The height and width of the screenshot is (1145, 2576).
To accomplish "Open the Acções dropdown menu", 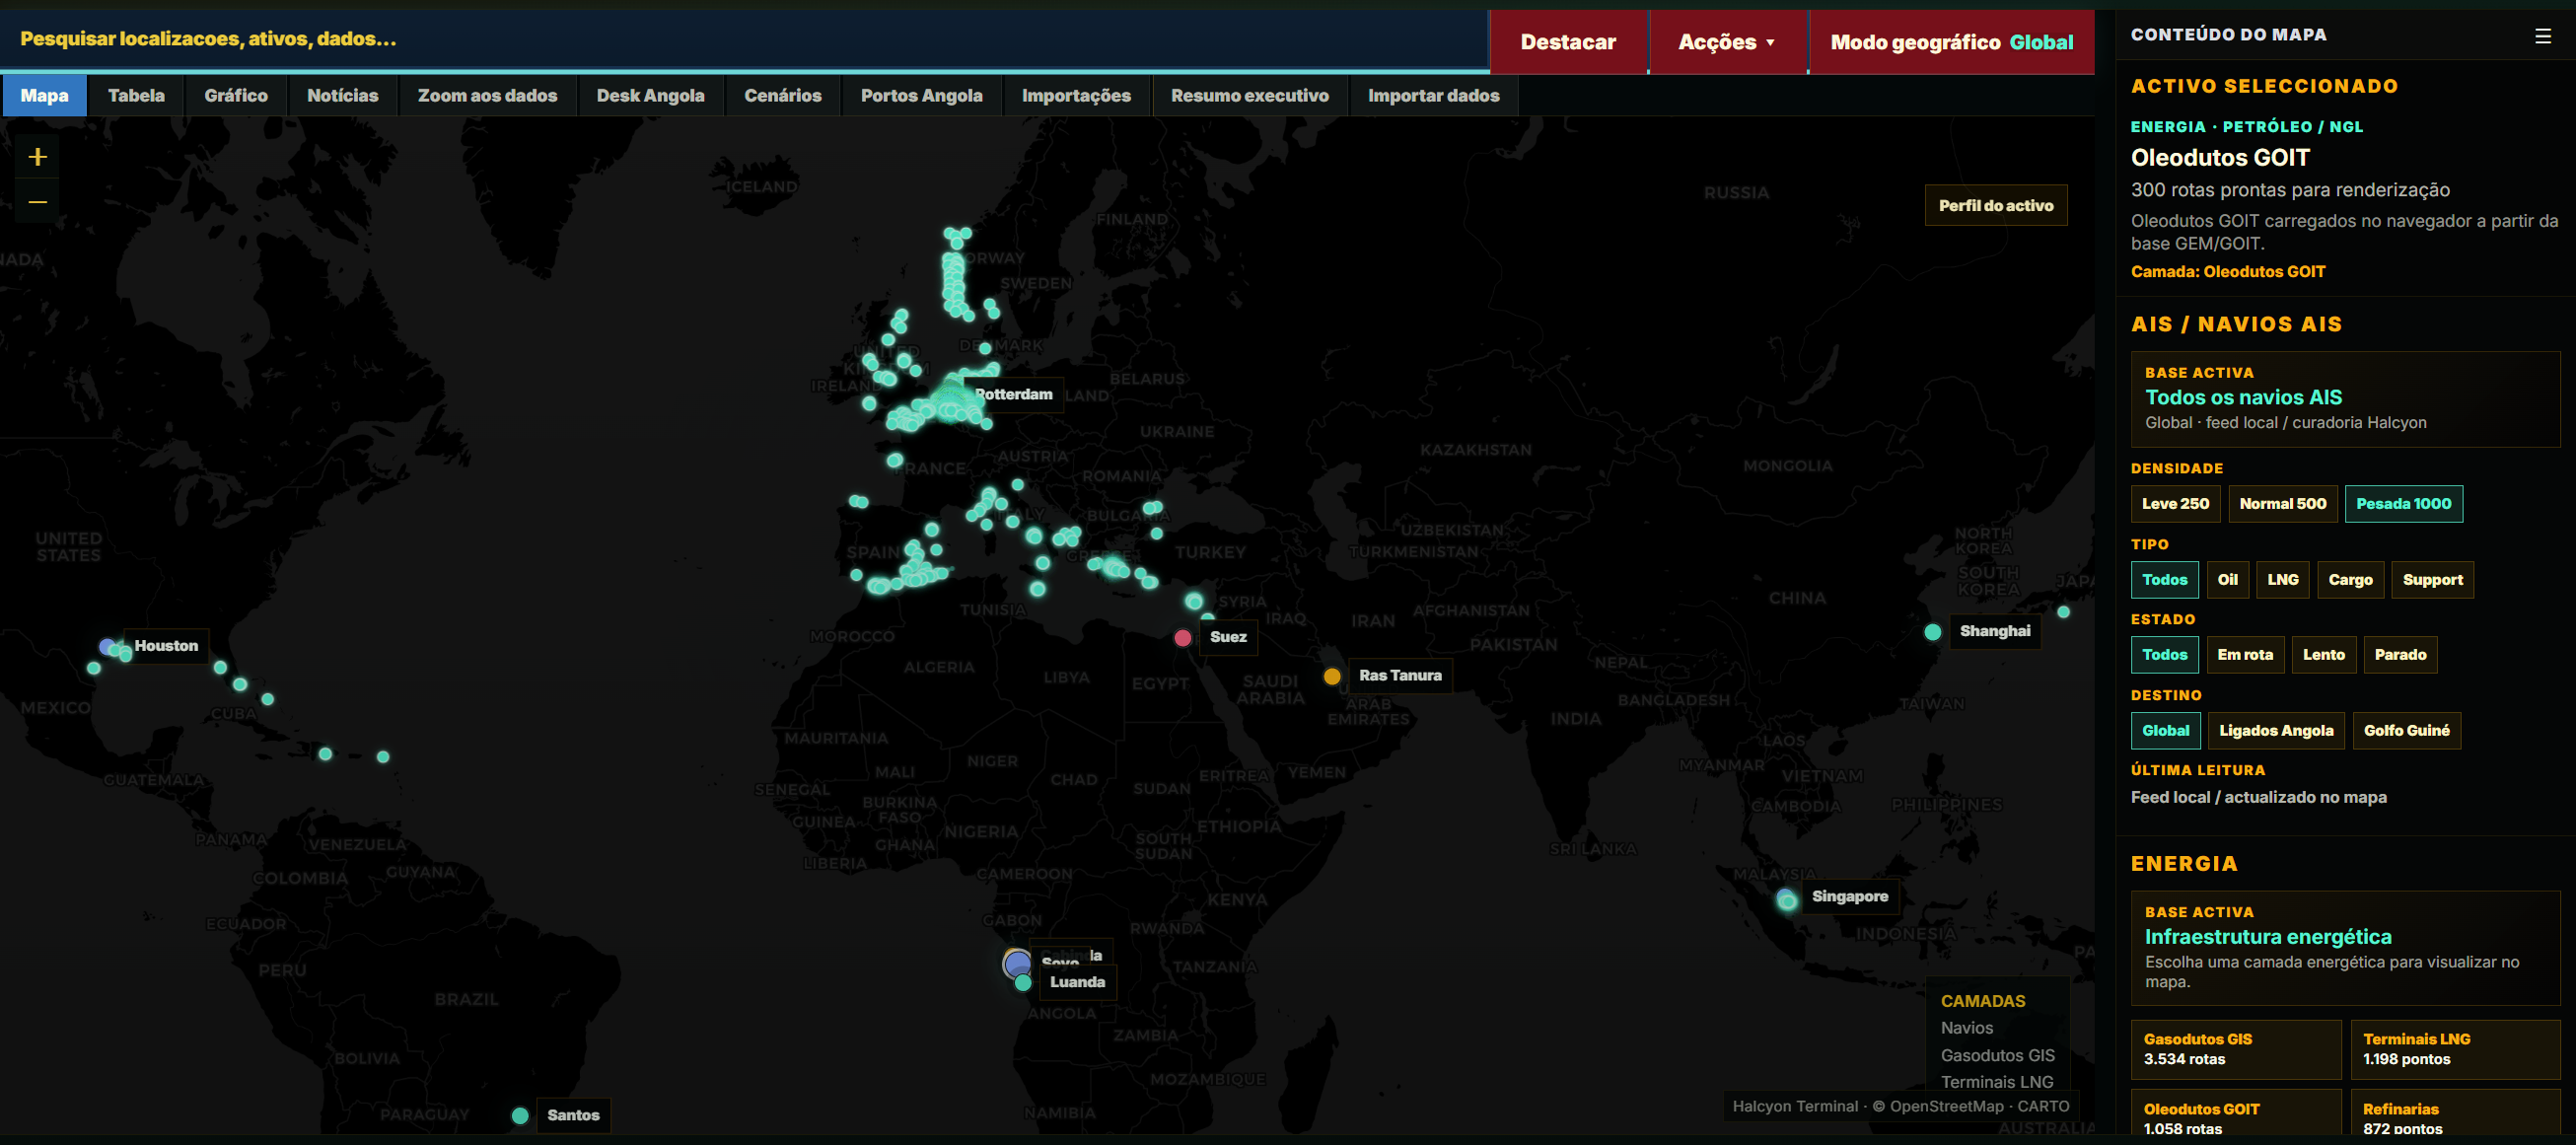I will [1727, 42].
